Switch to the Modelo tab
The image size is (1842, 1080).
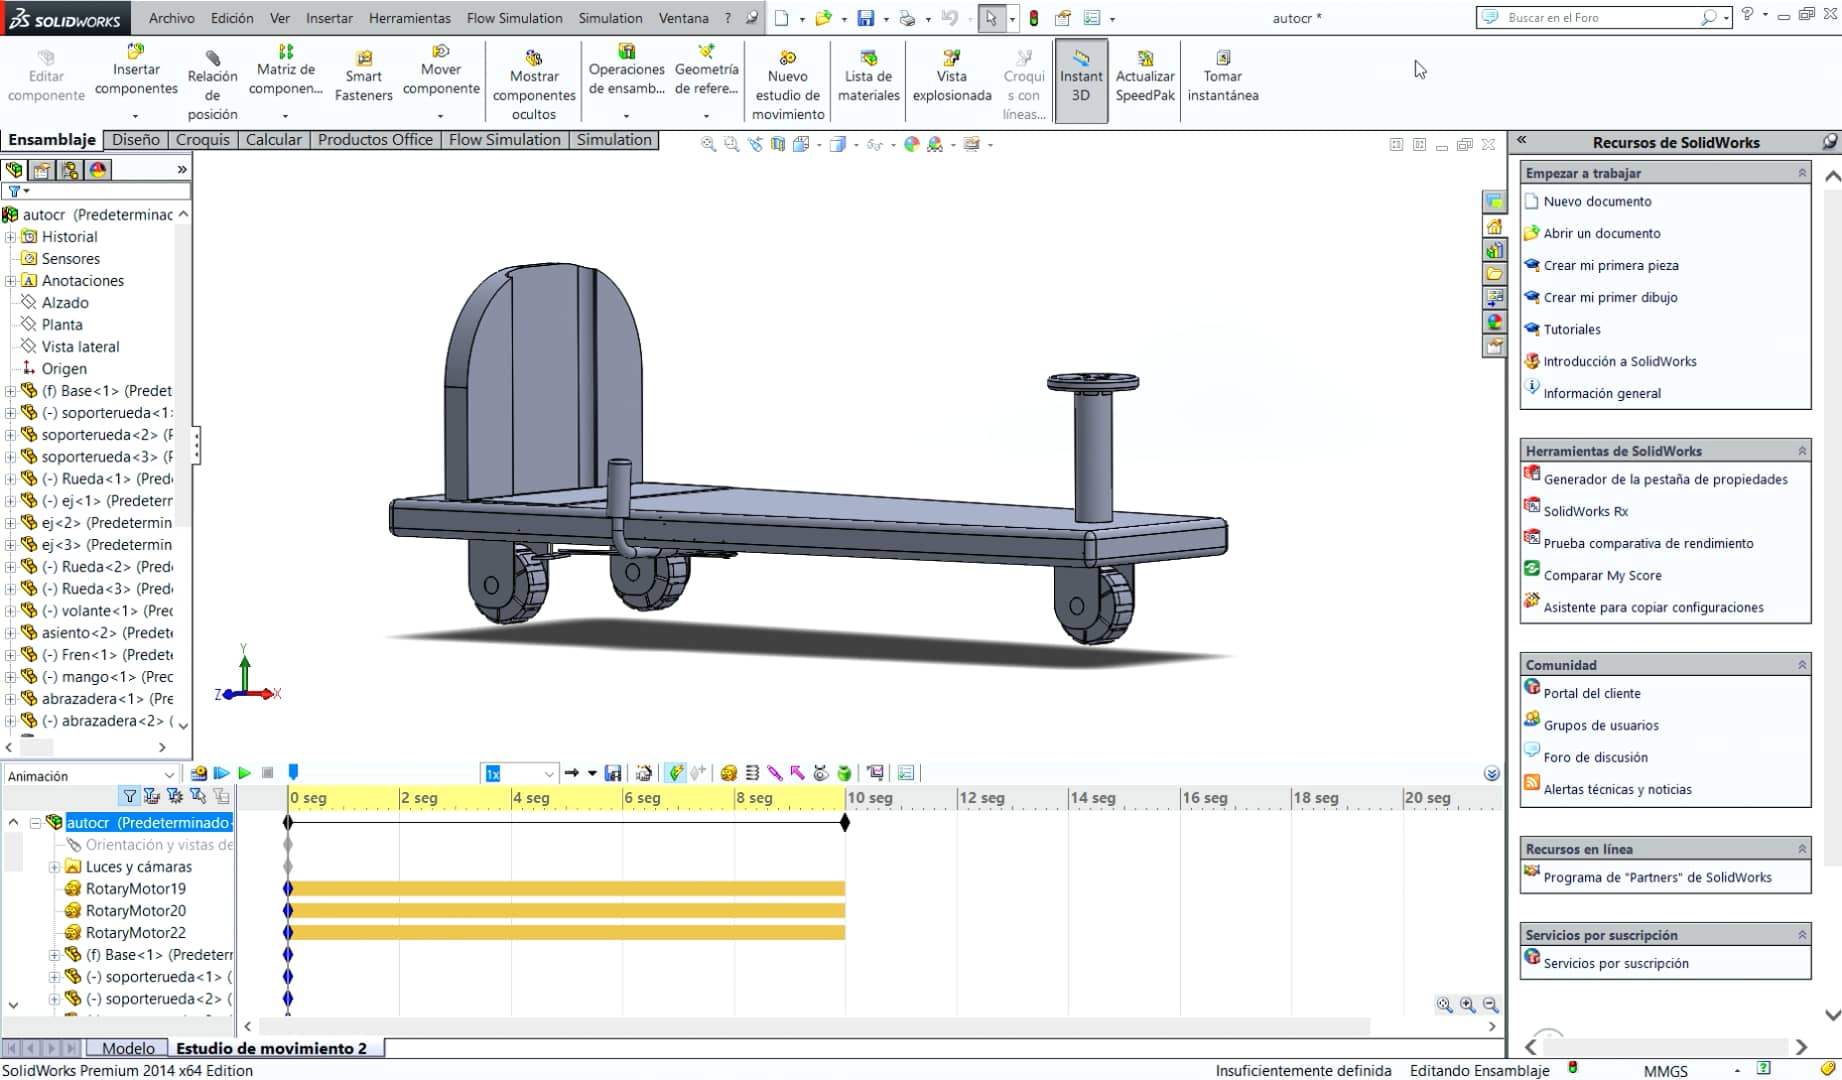coord(127,1048)
